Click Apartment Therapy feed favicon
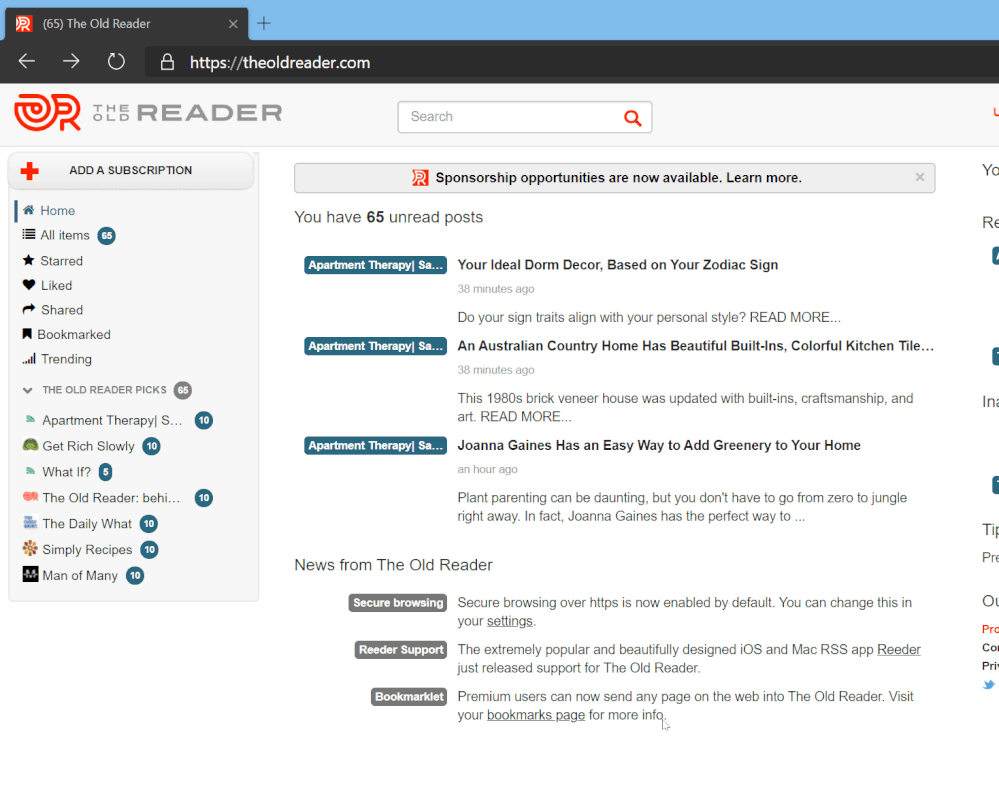The width and height of the screenshot is (999, 787). click(30, 419)
